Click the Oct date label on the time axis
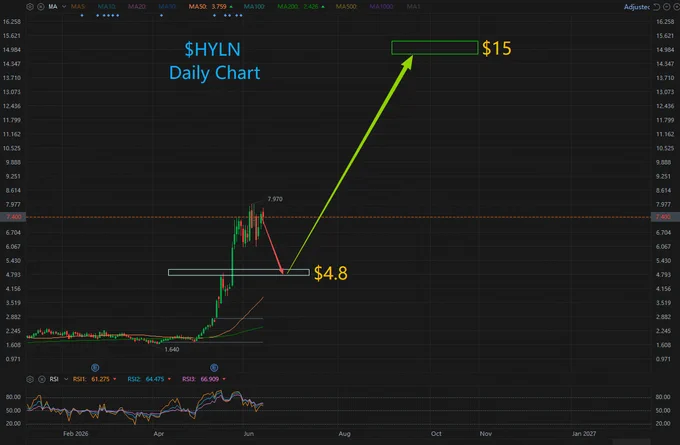 (x=436, y=434)
